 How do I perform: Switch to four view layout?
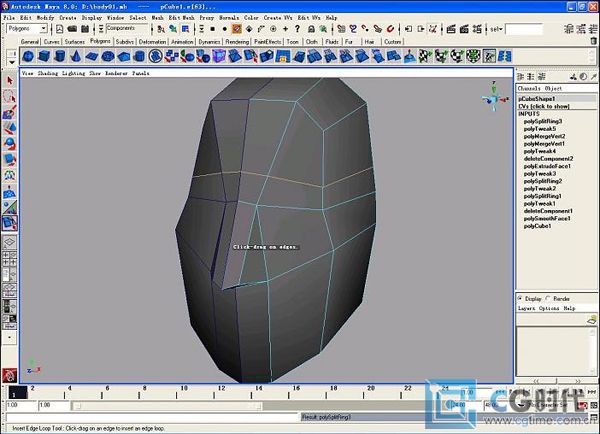coord(10,258)
